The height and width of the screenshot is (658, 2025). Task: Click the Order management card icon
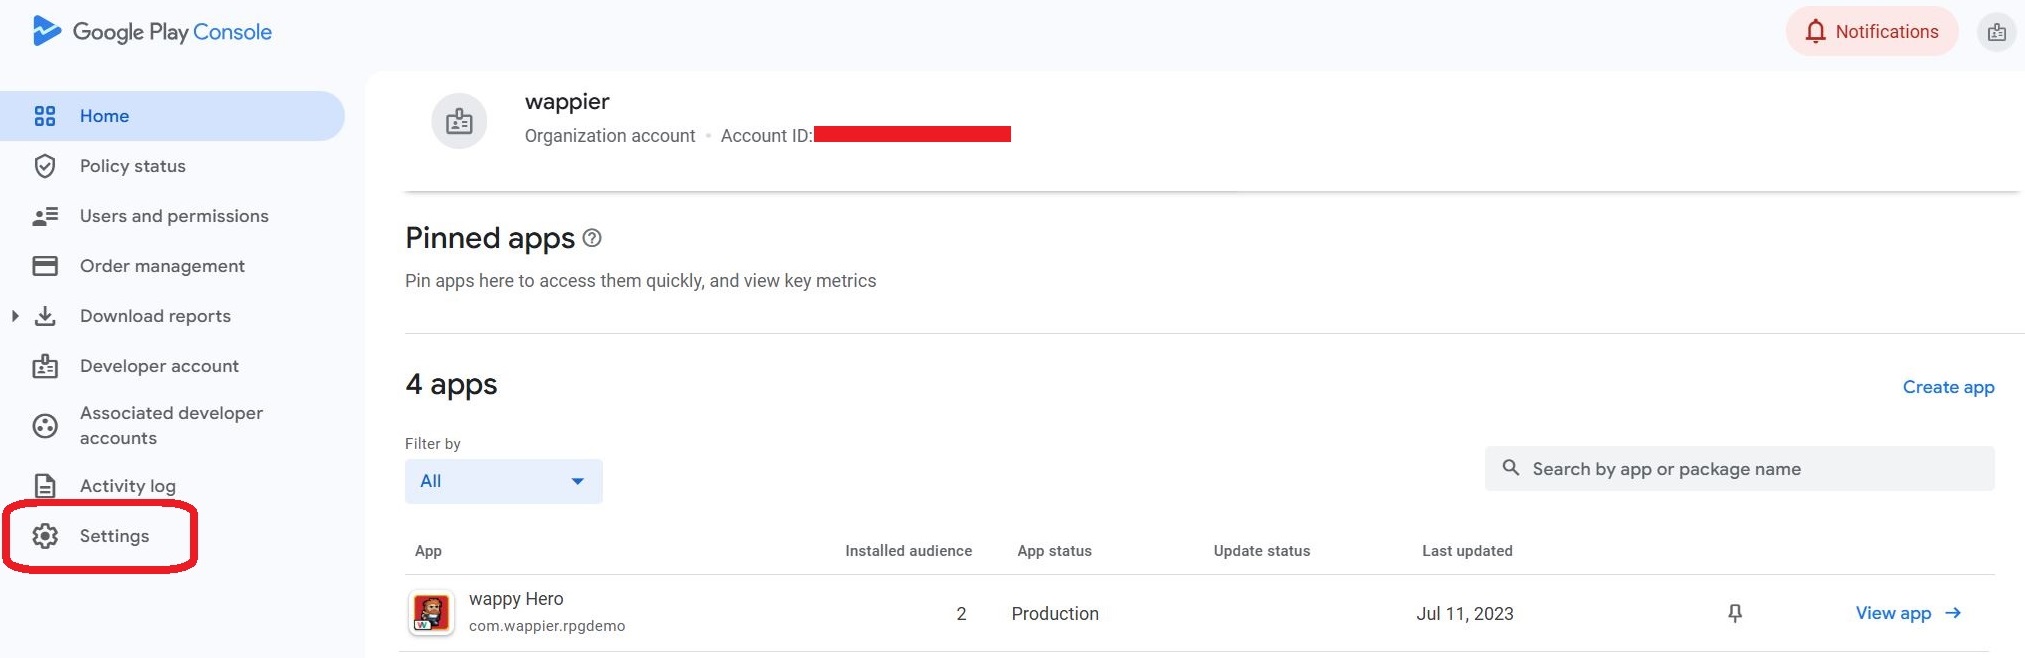[x=45, y=266]
